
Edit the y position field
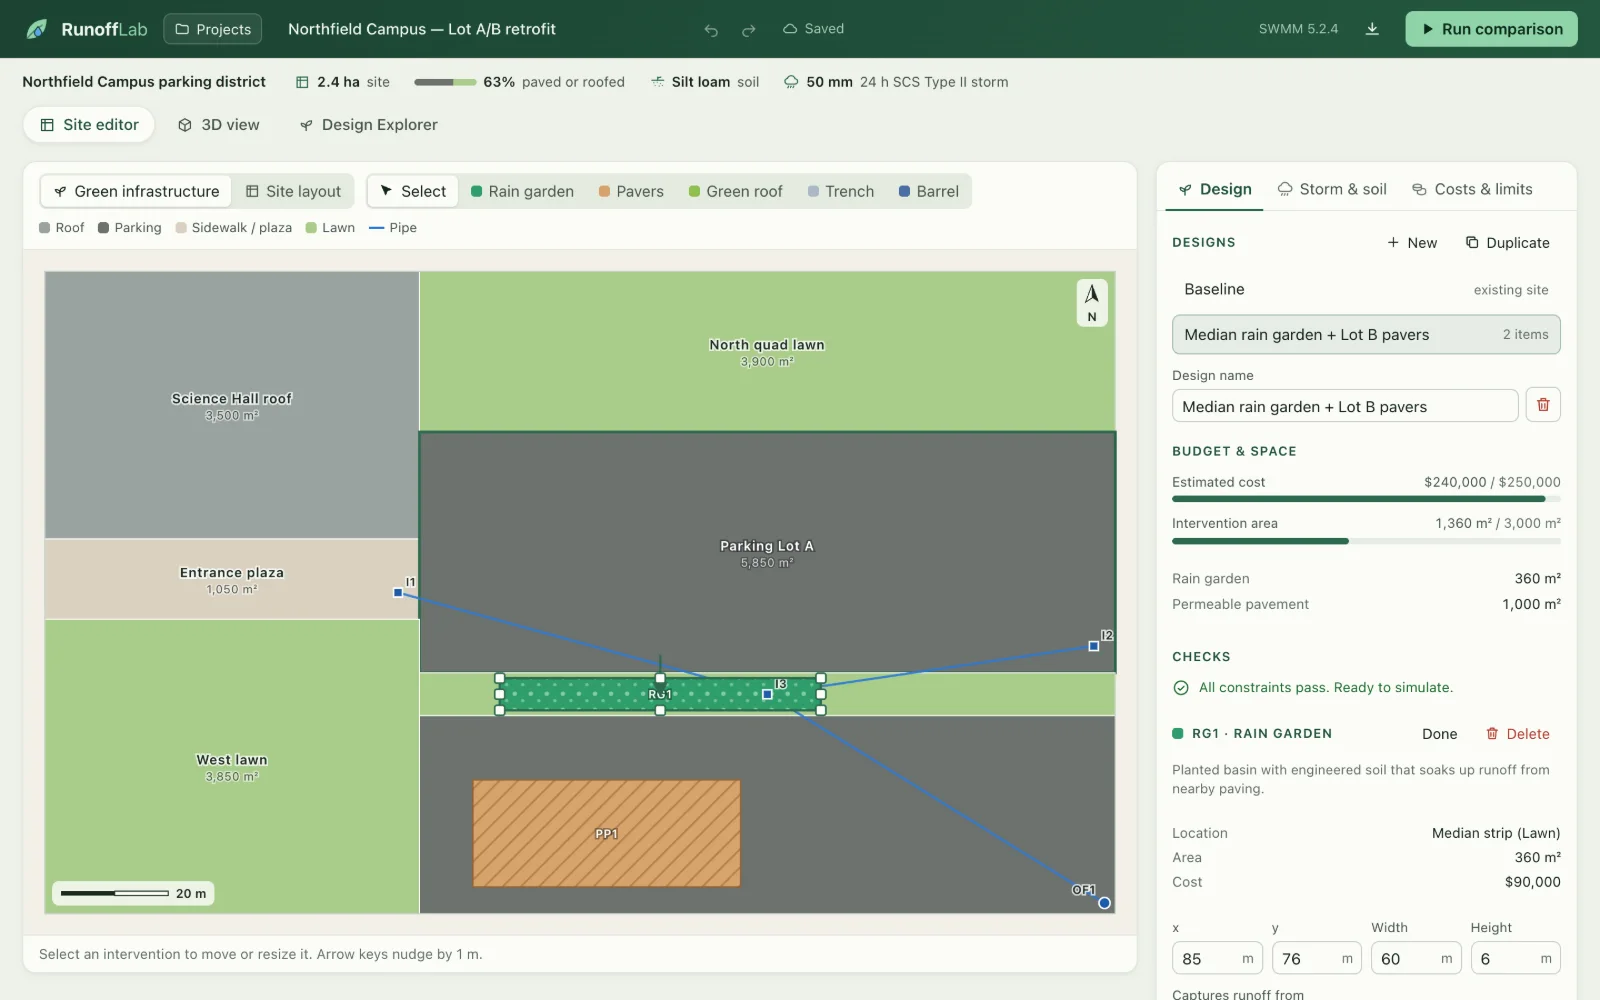1316,959
